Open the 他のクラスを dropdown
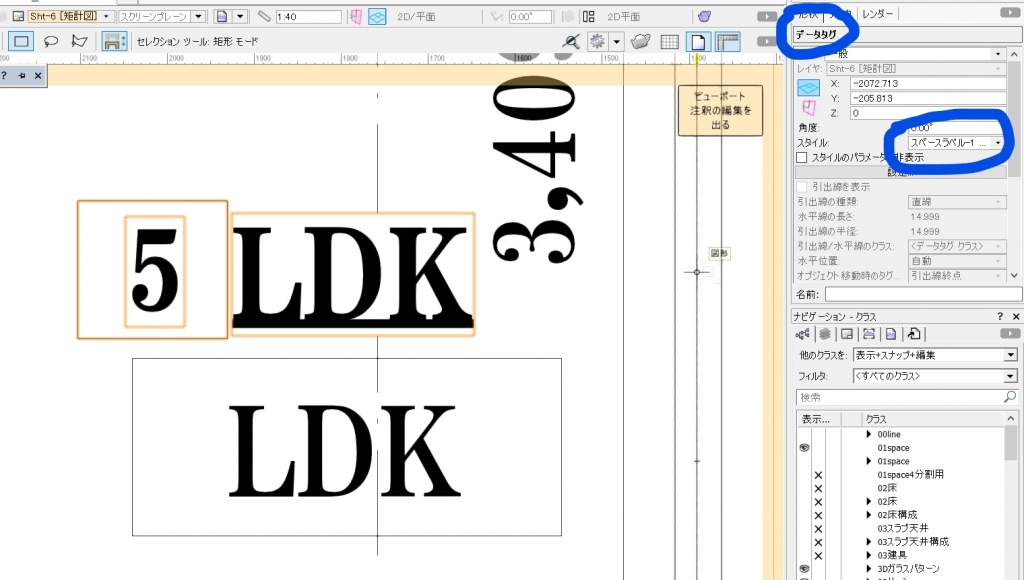1024x580 pixels. (935, 355)
